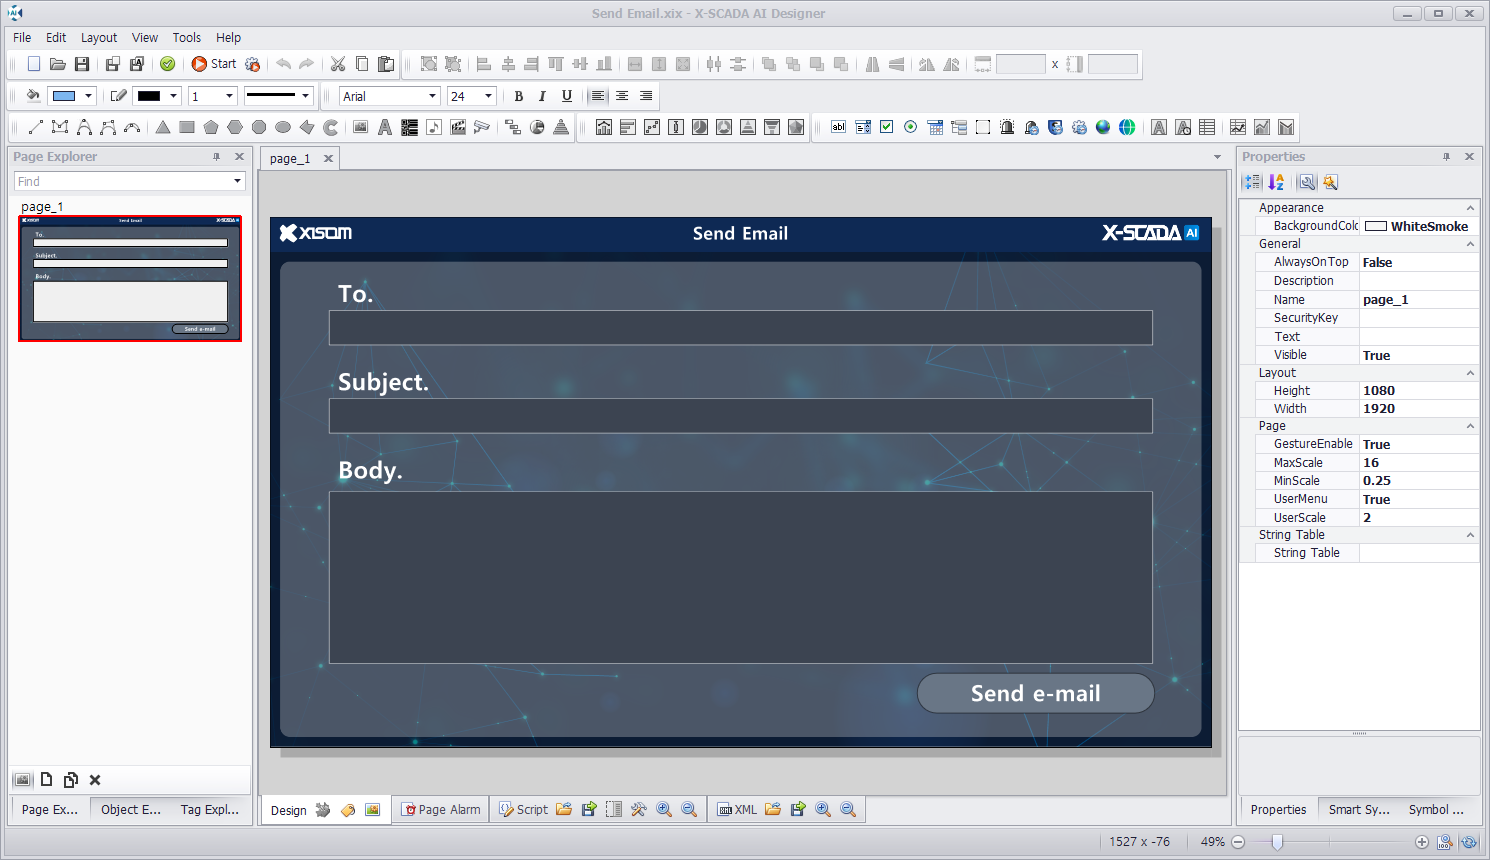
Task: Toggle italic text formatting
Action: point(542,96)
